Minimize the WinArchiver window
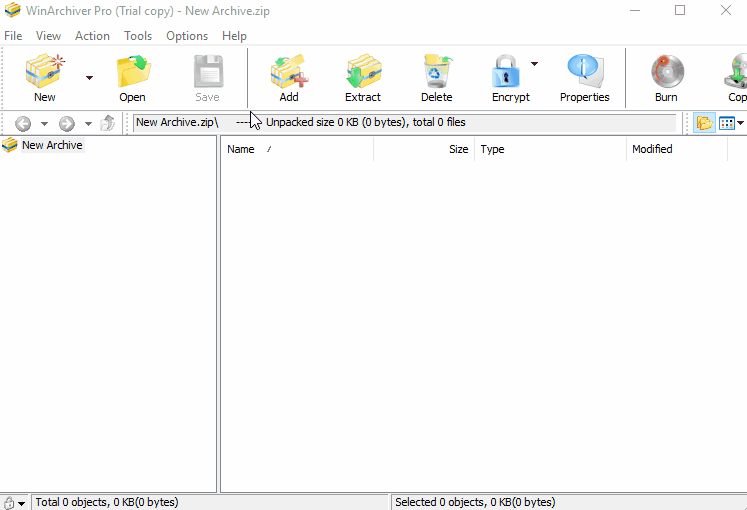Viewport: 747px width, 510px height. (635, 10)
